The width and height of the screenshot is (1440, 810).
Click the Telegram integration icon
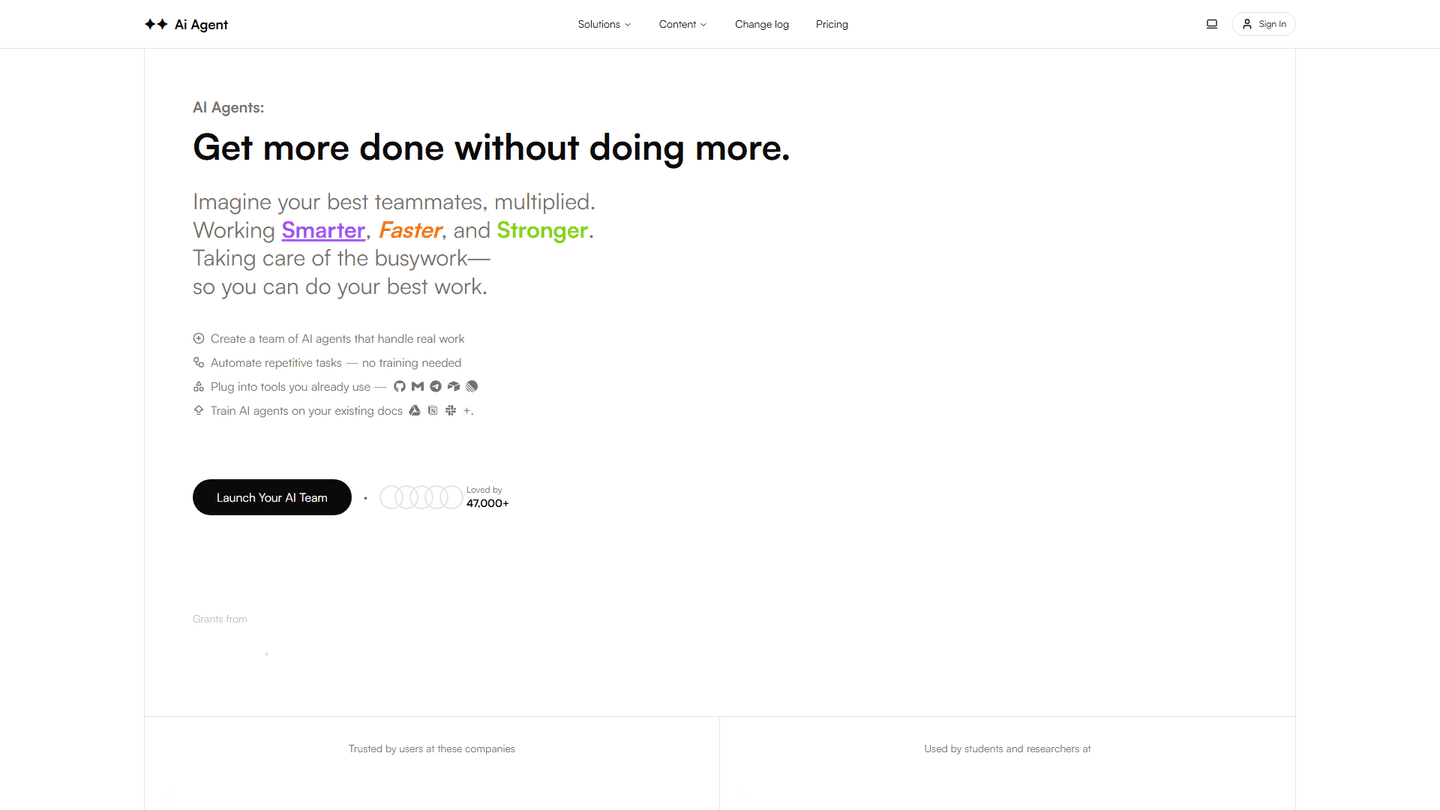pyautogui.click(x=436, y=387)
